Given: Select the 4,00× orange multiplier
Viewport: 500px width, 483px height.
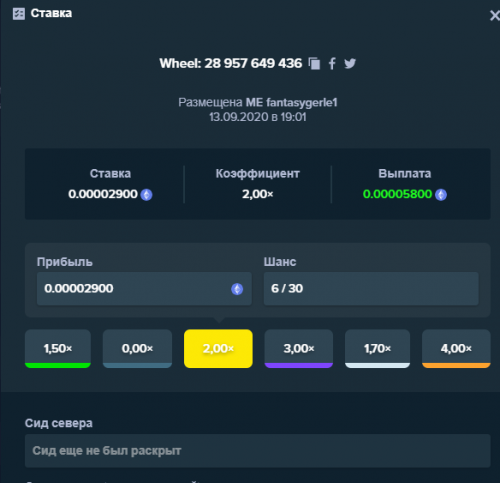Looking at the screenshot, I should [x=456, y=349].
